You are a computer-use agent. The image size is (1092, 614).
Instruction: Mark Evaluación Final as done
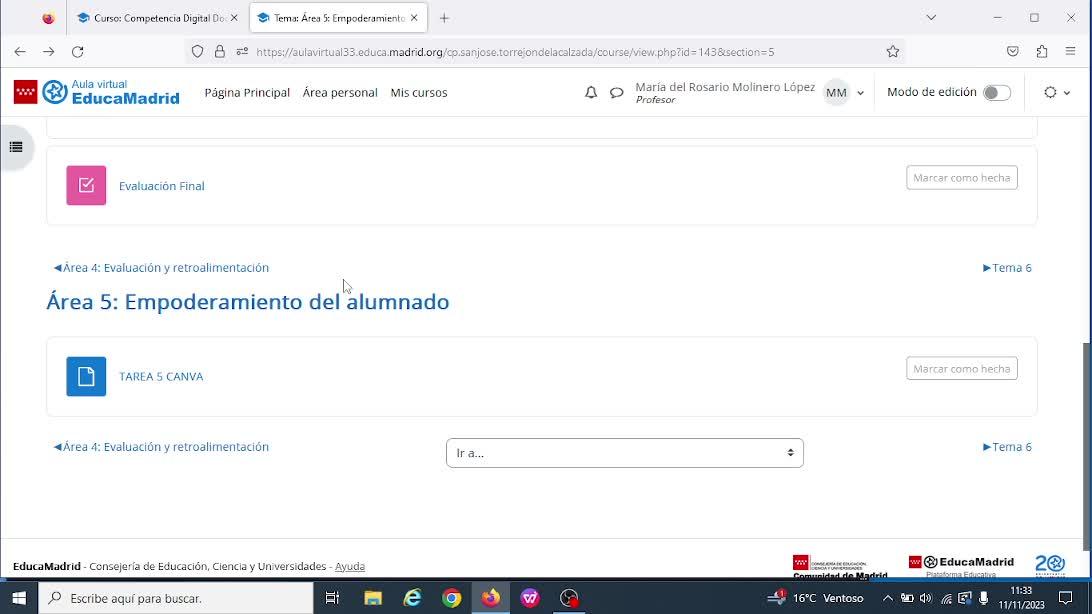pos(962,178)
